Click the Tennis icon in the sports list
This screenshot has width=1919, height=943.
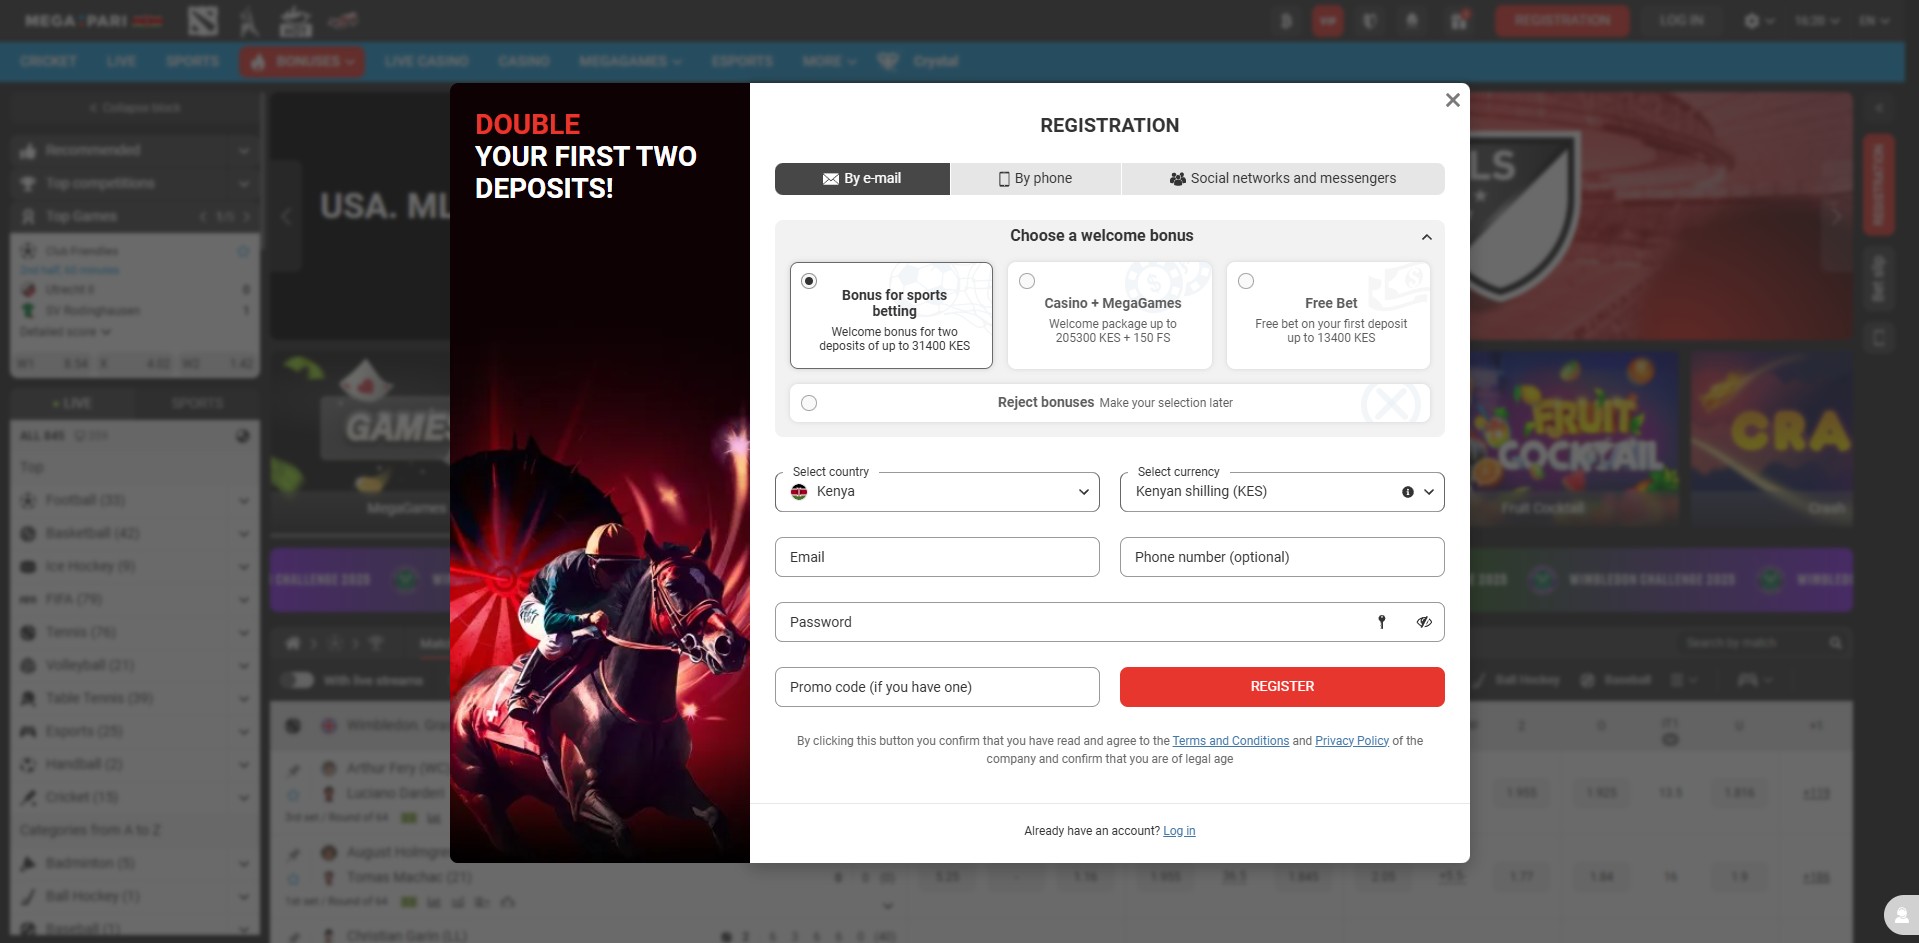point(27,632)
